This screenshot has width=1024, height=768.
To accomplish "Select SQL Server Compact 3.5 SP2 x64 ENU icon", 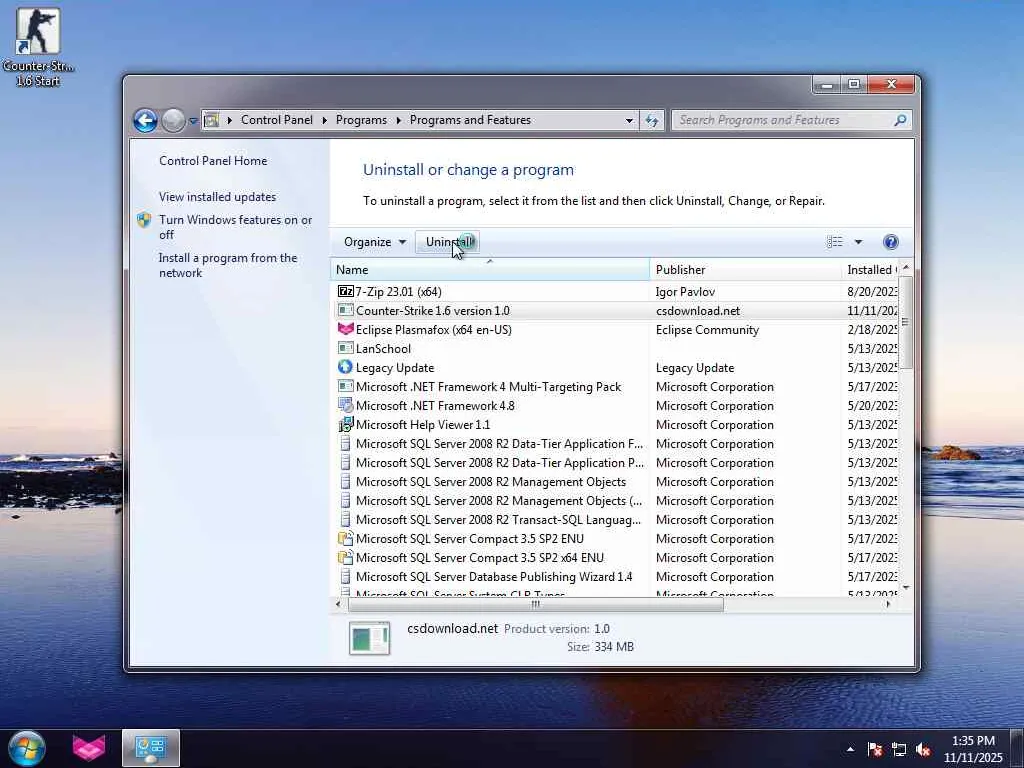I will pyautogui.click(x=345, y=557).
